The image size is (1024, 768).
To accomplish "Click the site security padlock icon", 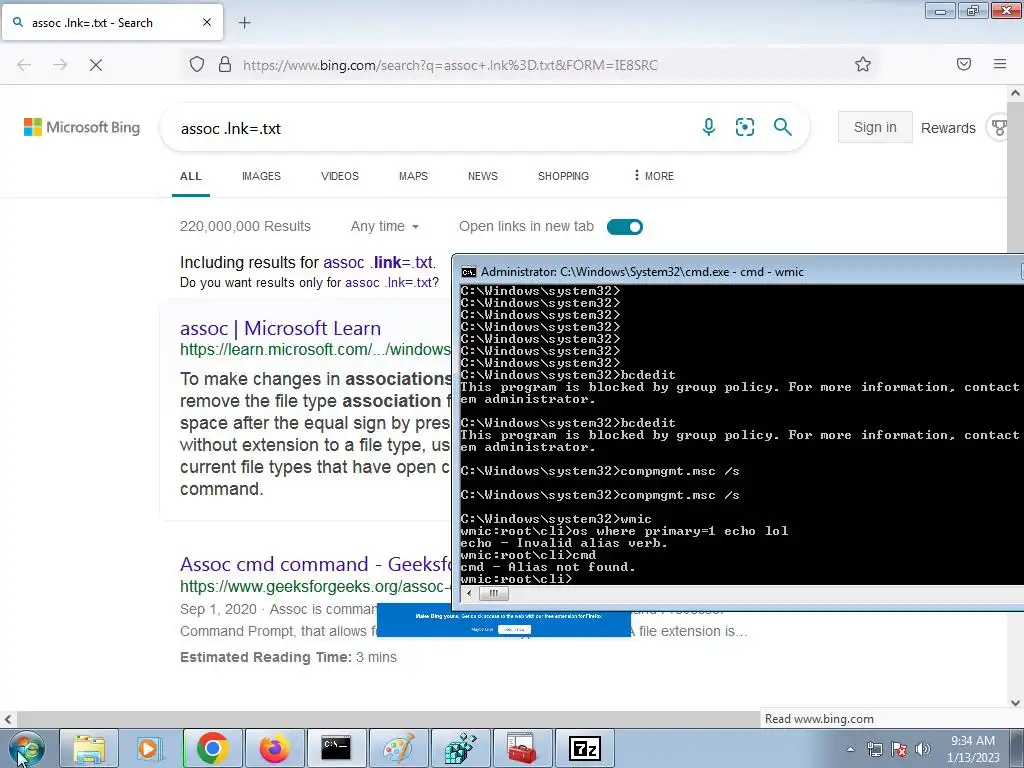I will [225, 64].
